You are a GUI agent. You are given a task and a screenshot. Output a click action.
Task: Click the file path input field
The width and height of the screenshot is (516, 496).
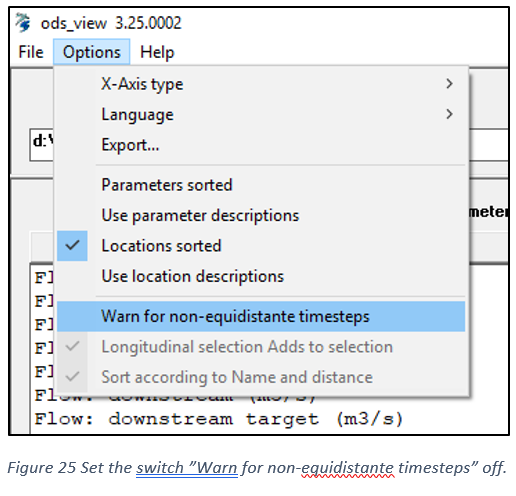pyautogui.click(x=41, y=145)
